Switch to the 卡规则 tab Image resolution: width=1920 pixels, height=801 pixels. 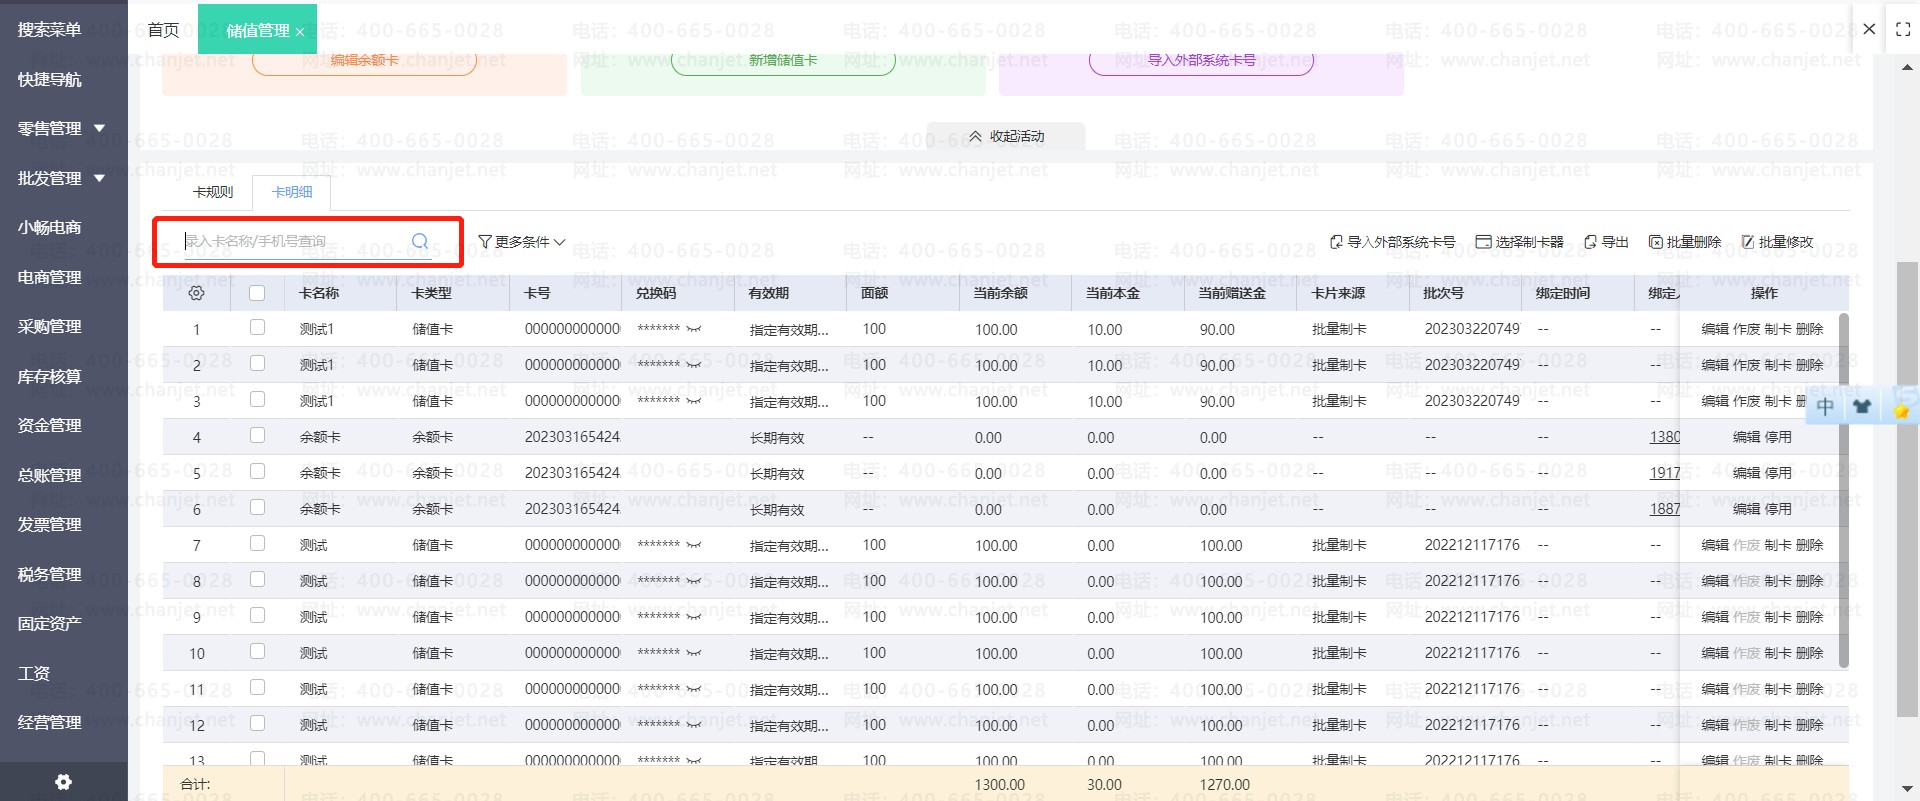tap(213, 192)
